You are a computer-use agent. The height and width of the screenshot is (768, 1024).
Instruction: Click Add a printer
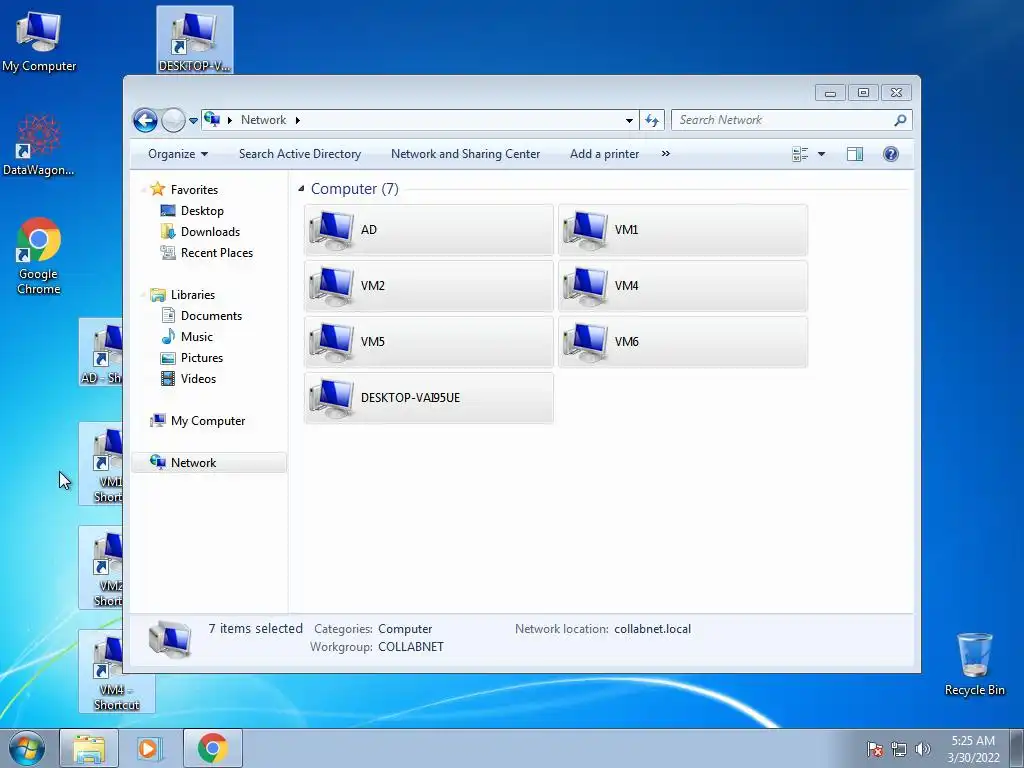point(604,154)
